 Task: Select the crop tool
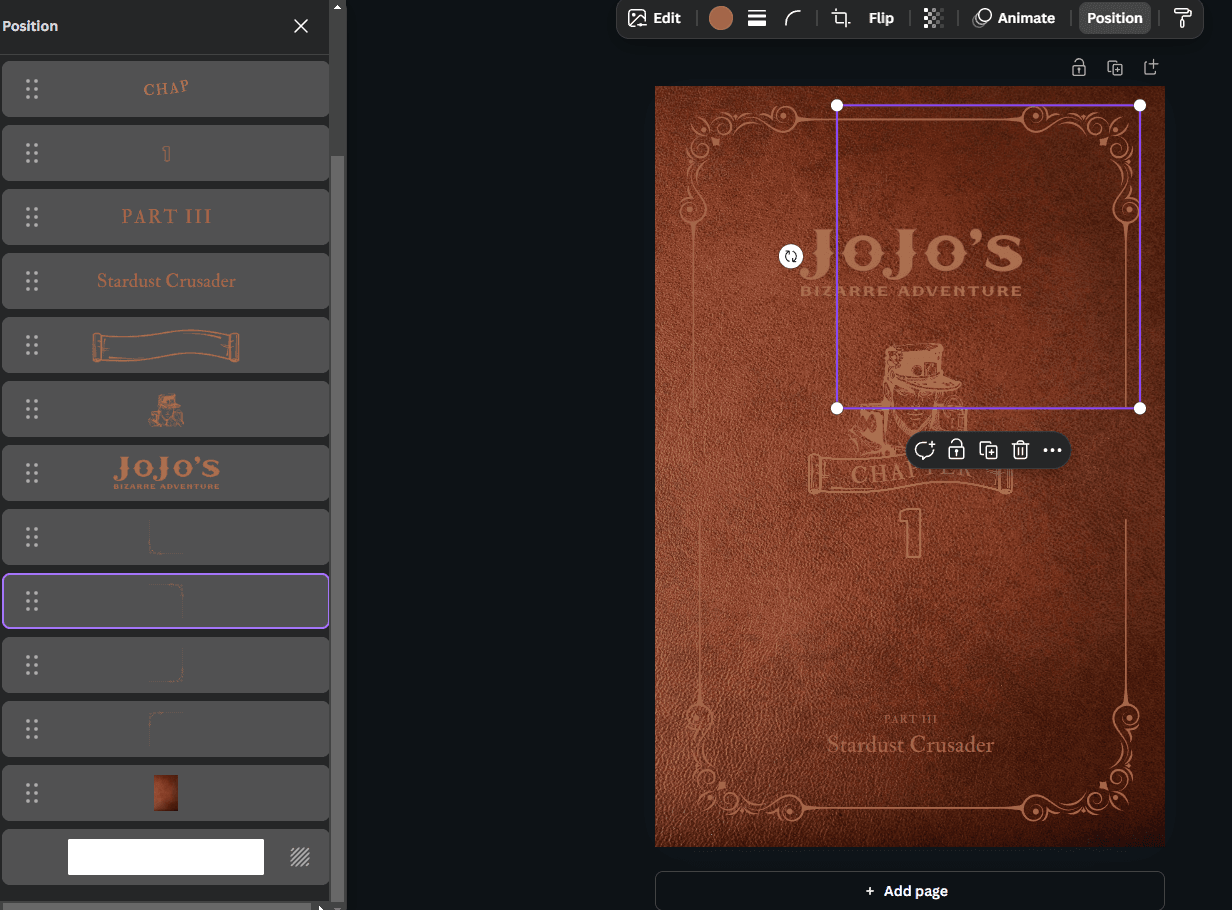pyautogui.click(x=841, y=18)
